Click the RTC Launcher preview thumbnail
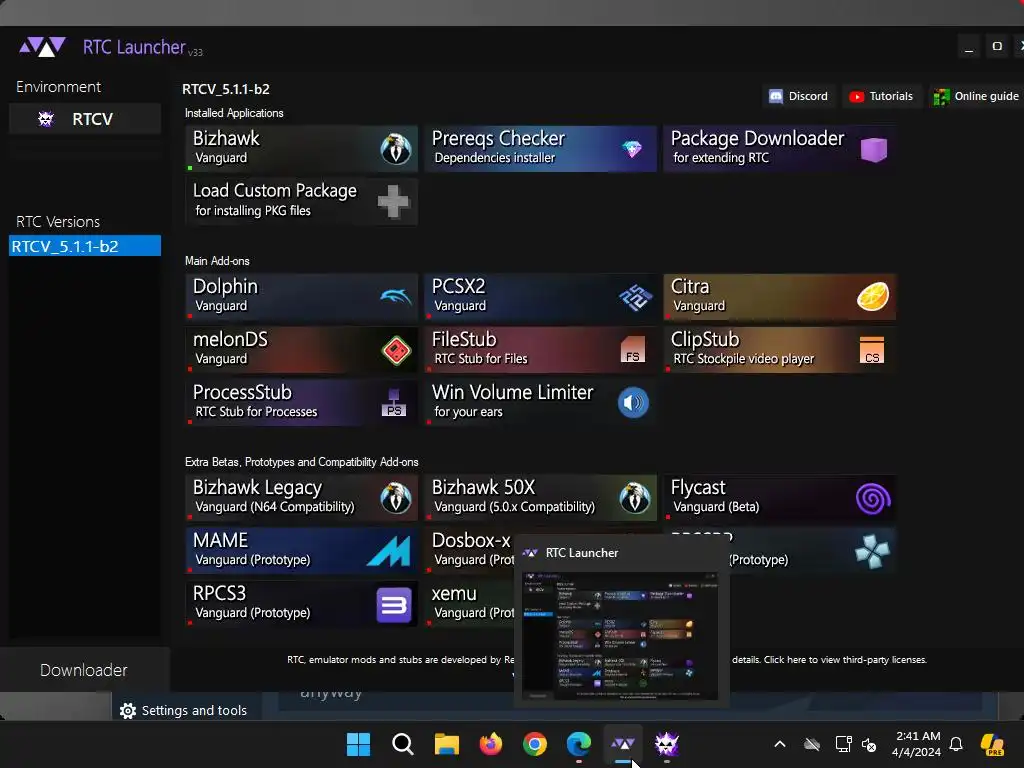This screenshot has height=768, width=1024. click(620, 636)
